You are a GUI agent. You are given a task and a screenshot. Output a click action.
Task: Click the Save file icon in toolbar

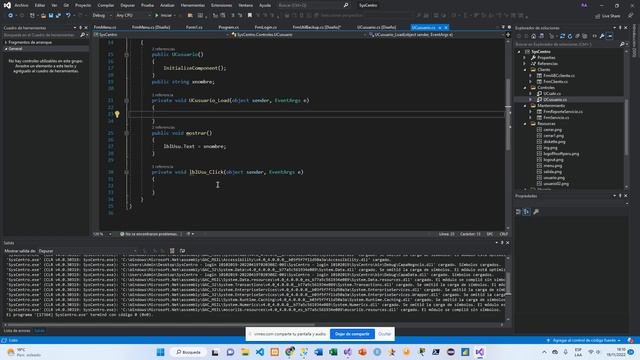tap(51, 16)
